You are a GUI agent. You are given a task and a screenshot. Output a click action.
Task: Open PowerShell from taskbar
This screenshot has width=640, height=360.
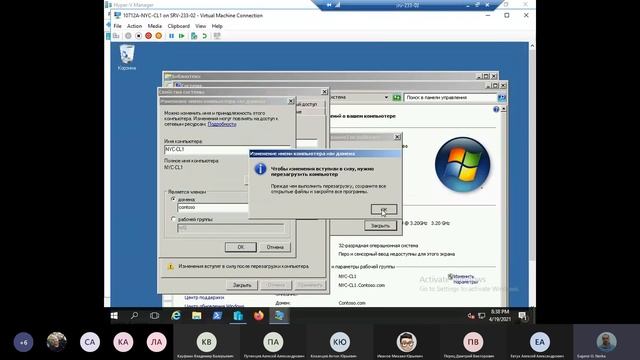(x=217, y=316)
